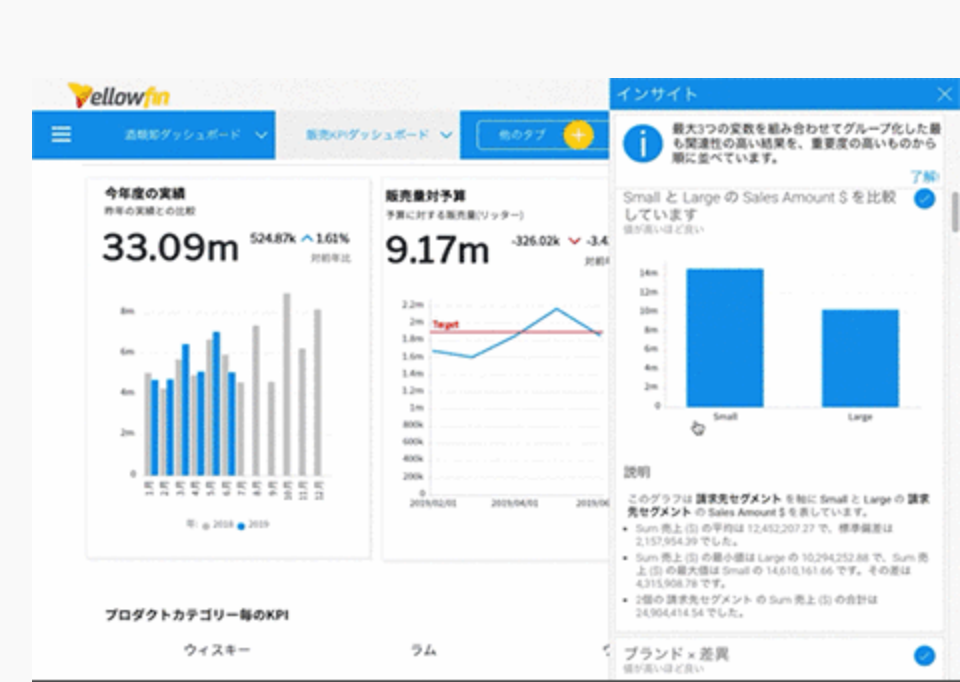Image resolution: width=960 pixels, height=682 pixels.
Task: Open the hamburger menu in the top bar
Action: [x=61, y=135]
